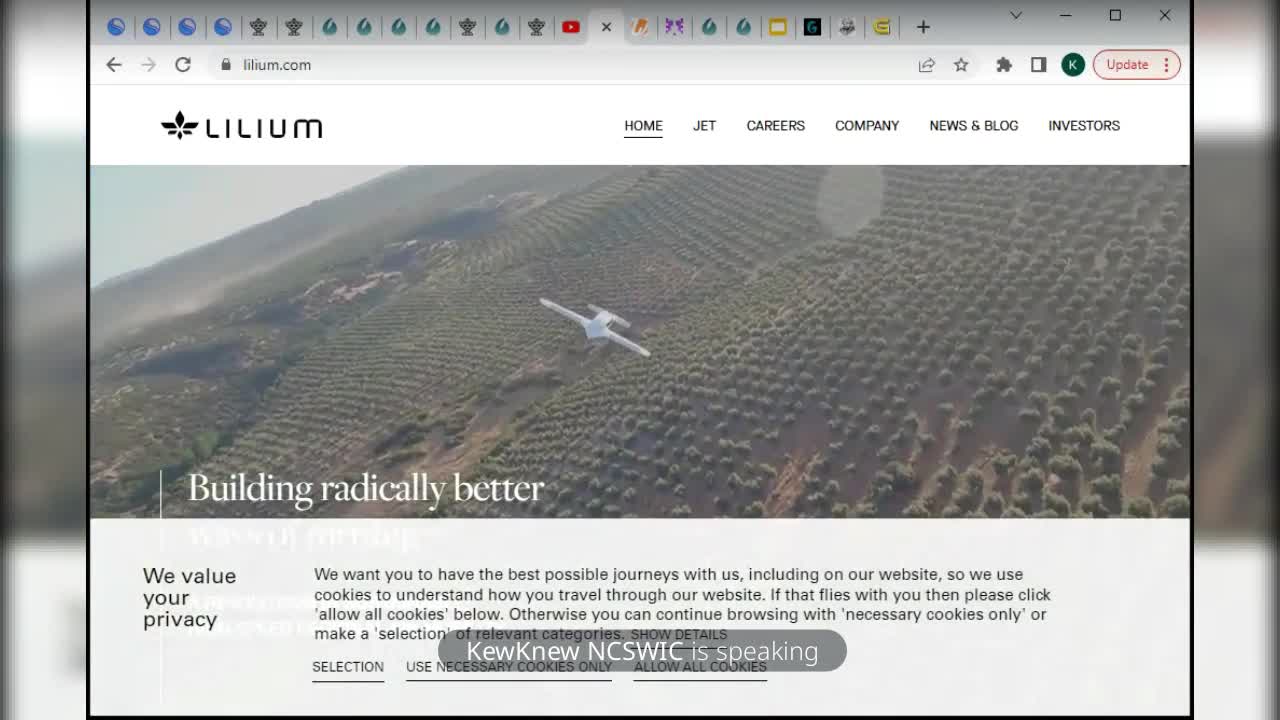The image size is (1280, 720).
Task: Maximize the browser window
Action: pyautogui.click(x=1115, y=15)
